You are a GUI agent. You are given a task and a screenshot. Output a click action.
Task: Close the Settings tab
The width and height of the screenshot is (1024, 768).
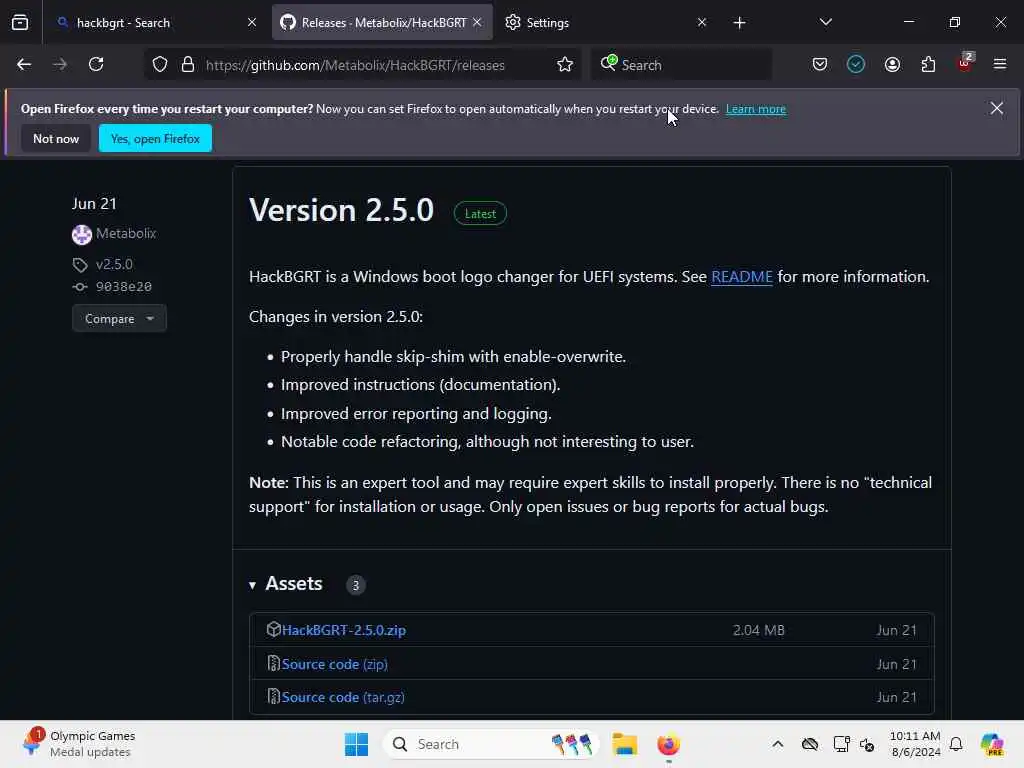click(x=702, y=22)
